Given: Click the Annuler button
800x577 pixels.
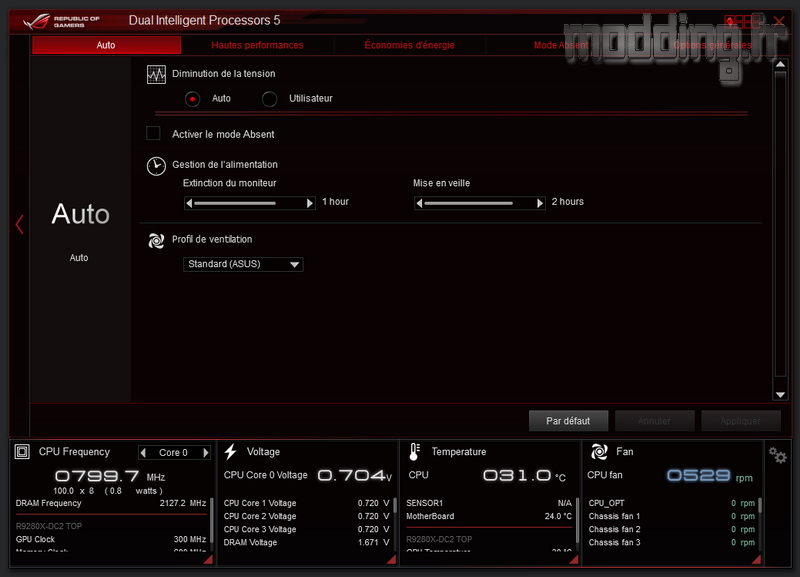Looking at the screenshot, I should pos(655,421).
